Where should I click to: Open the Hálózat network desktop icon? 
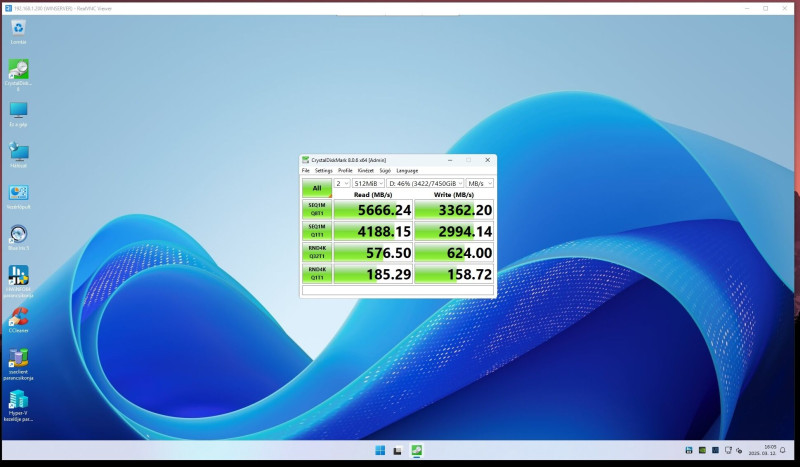click(18, 155)
